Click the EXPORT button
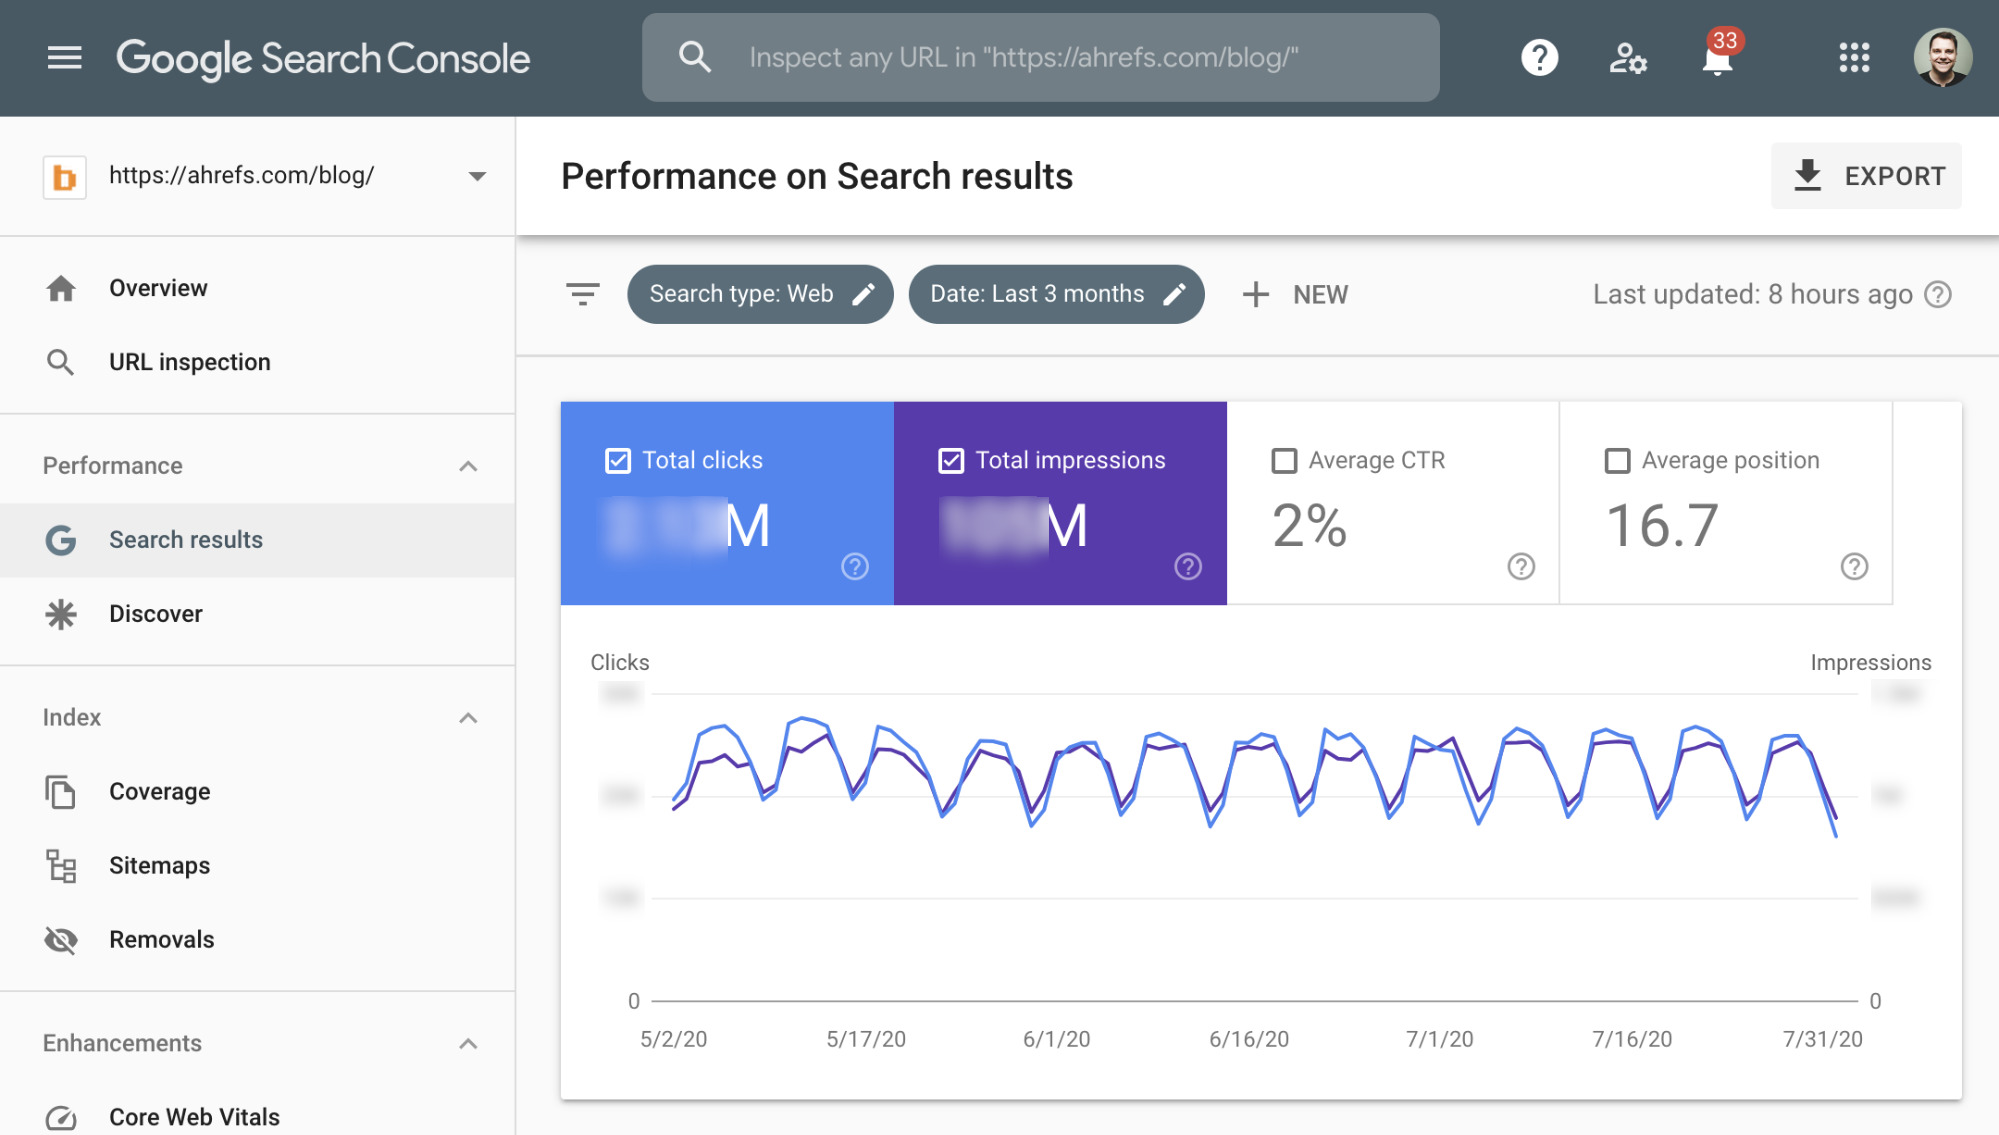 coord(1866,175)
